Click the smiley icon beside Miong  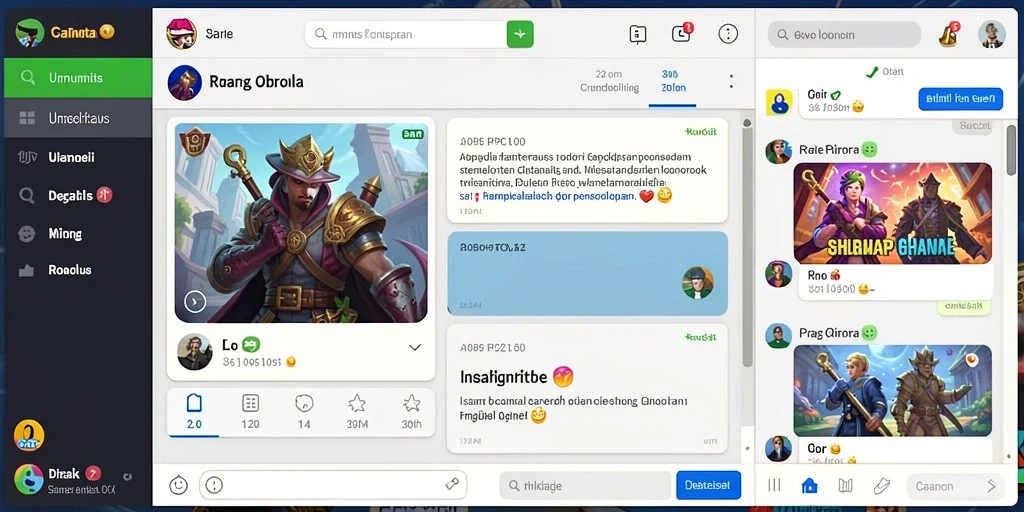(x=27, y=234)
